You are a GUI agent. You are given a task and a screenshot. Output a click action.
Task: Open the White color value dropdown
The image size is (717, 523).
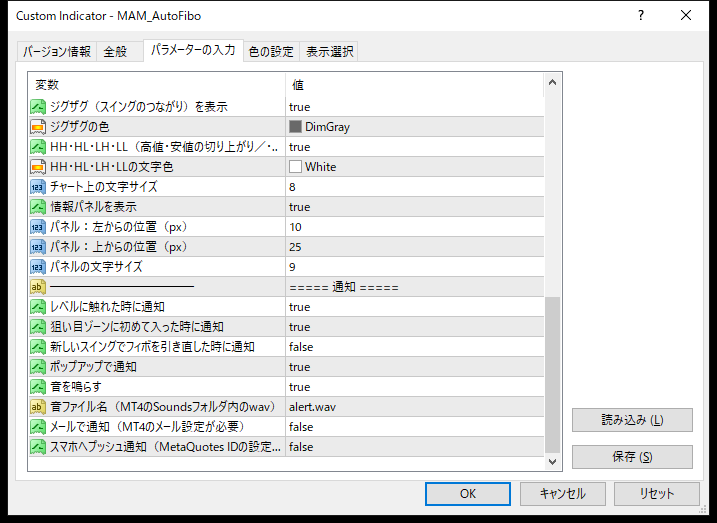(x=415, y=167)
